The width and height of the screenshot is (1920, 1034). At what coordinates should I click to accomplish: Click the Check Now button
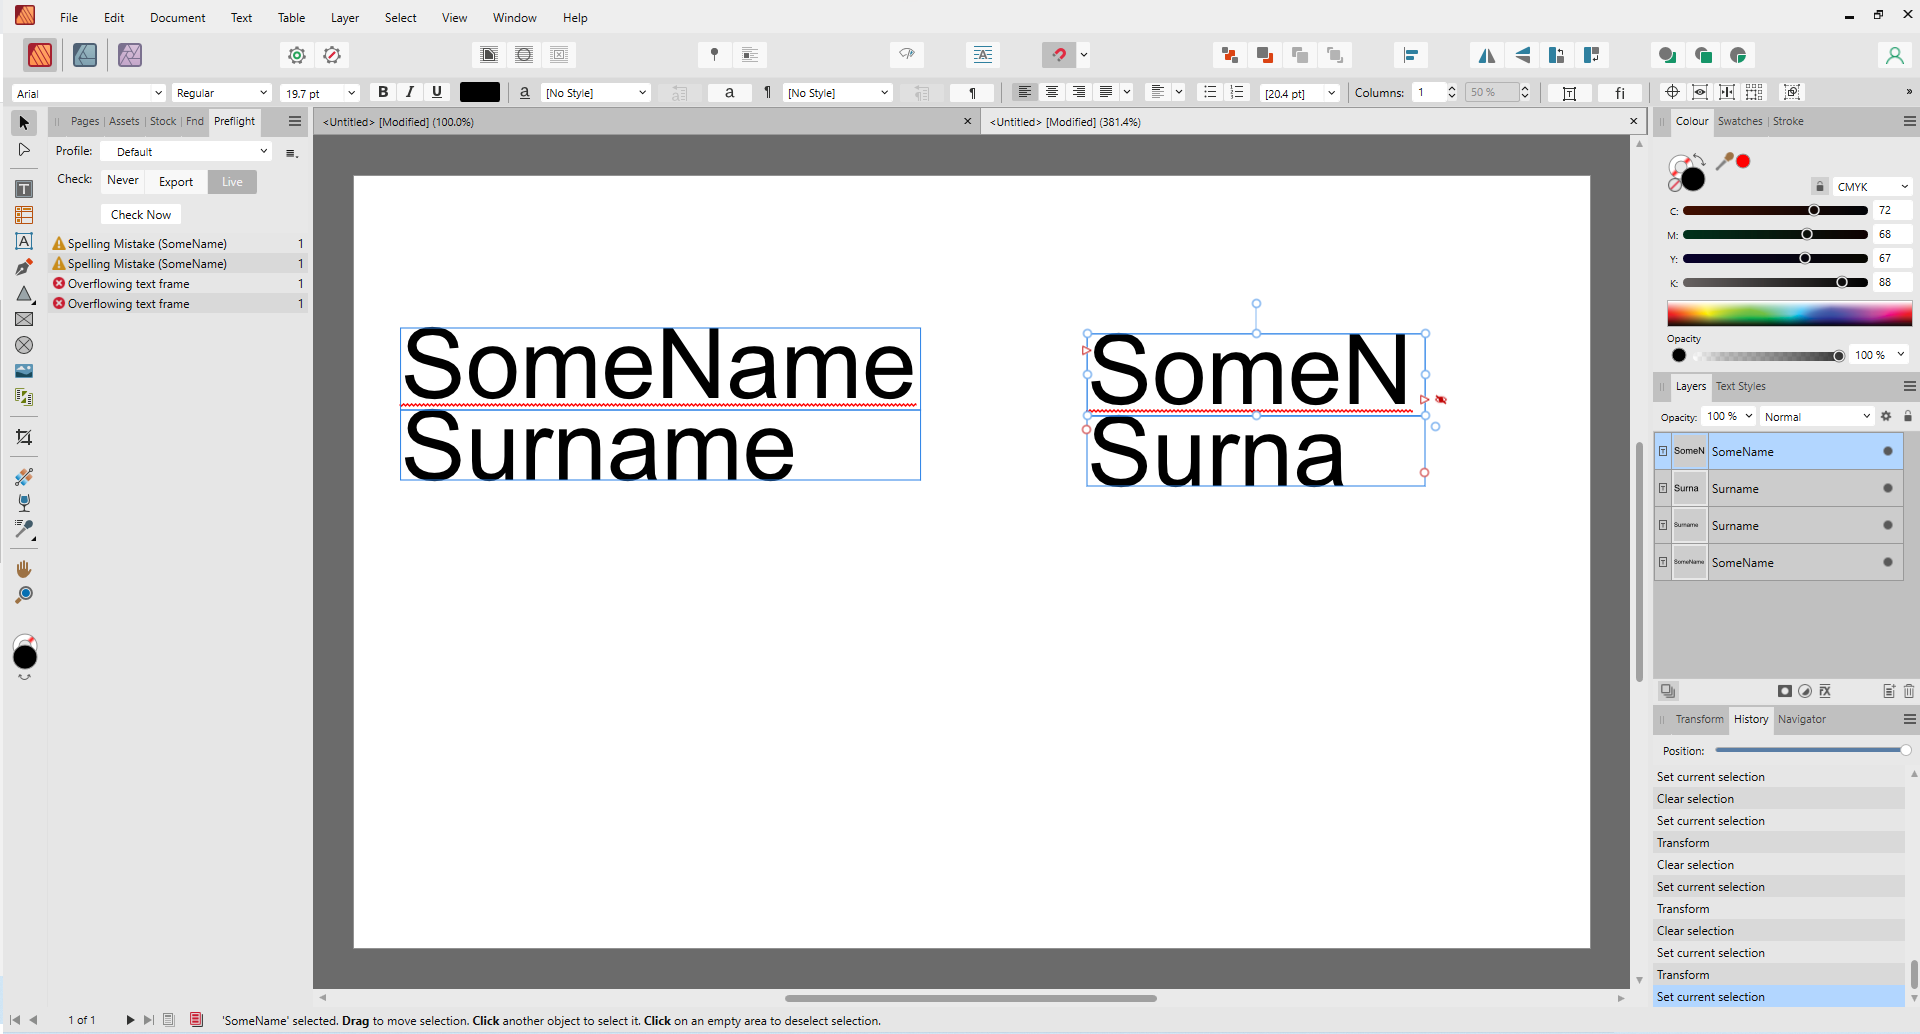(141, 214)
